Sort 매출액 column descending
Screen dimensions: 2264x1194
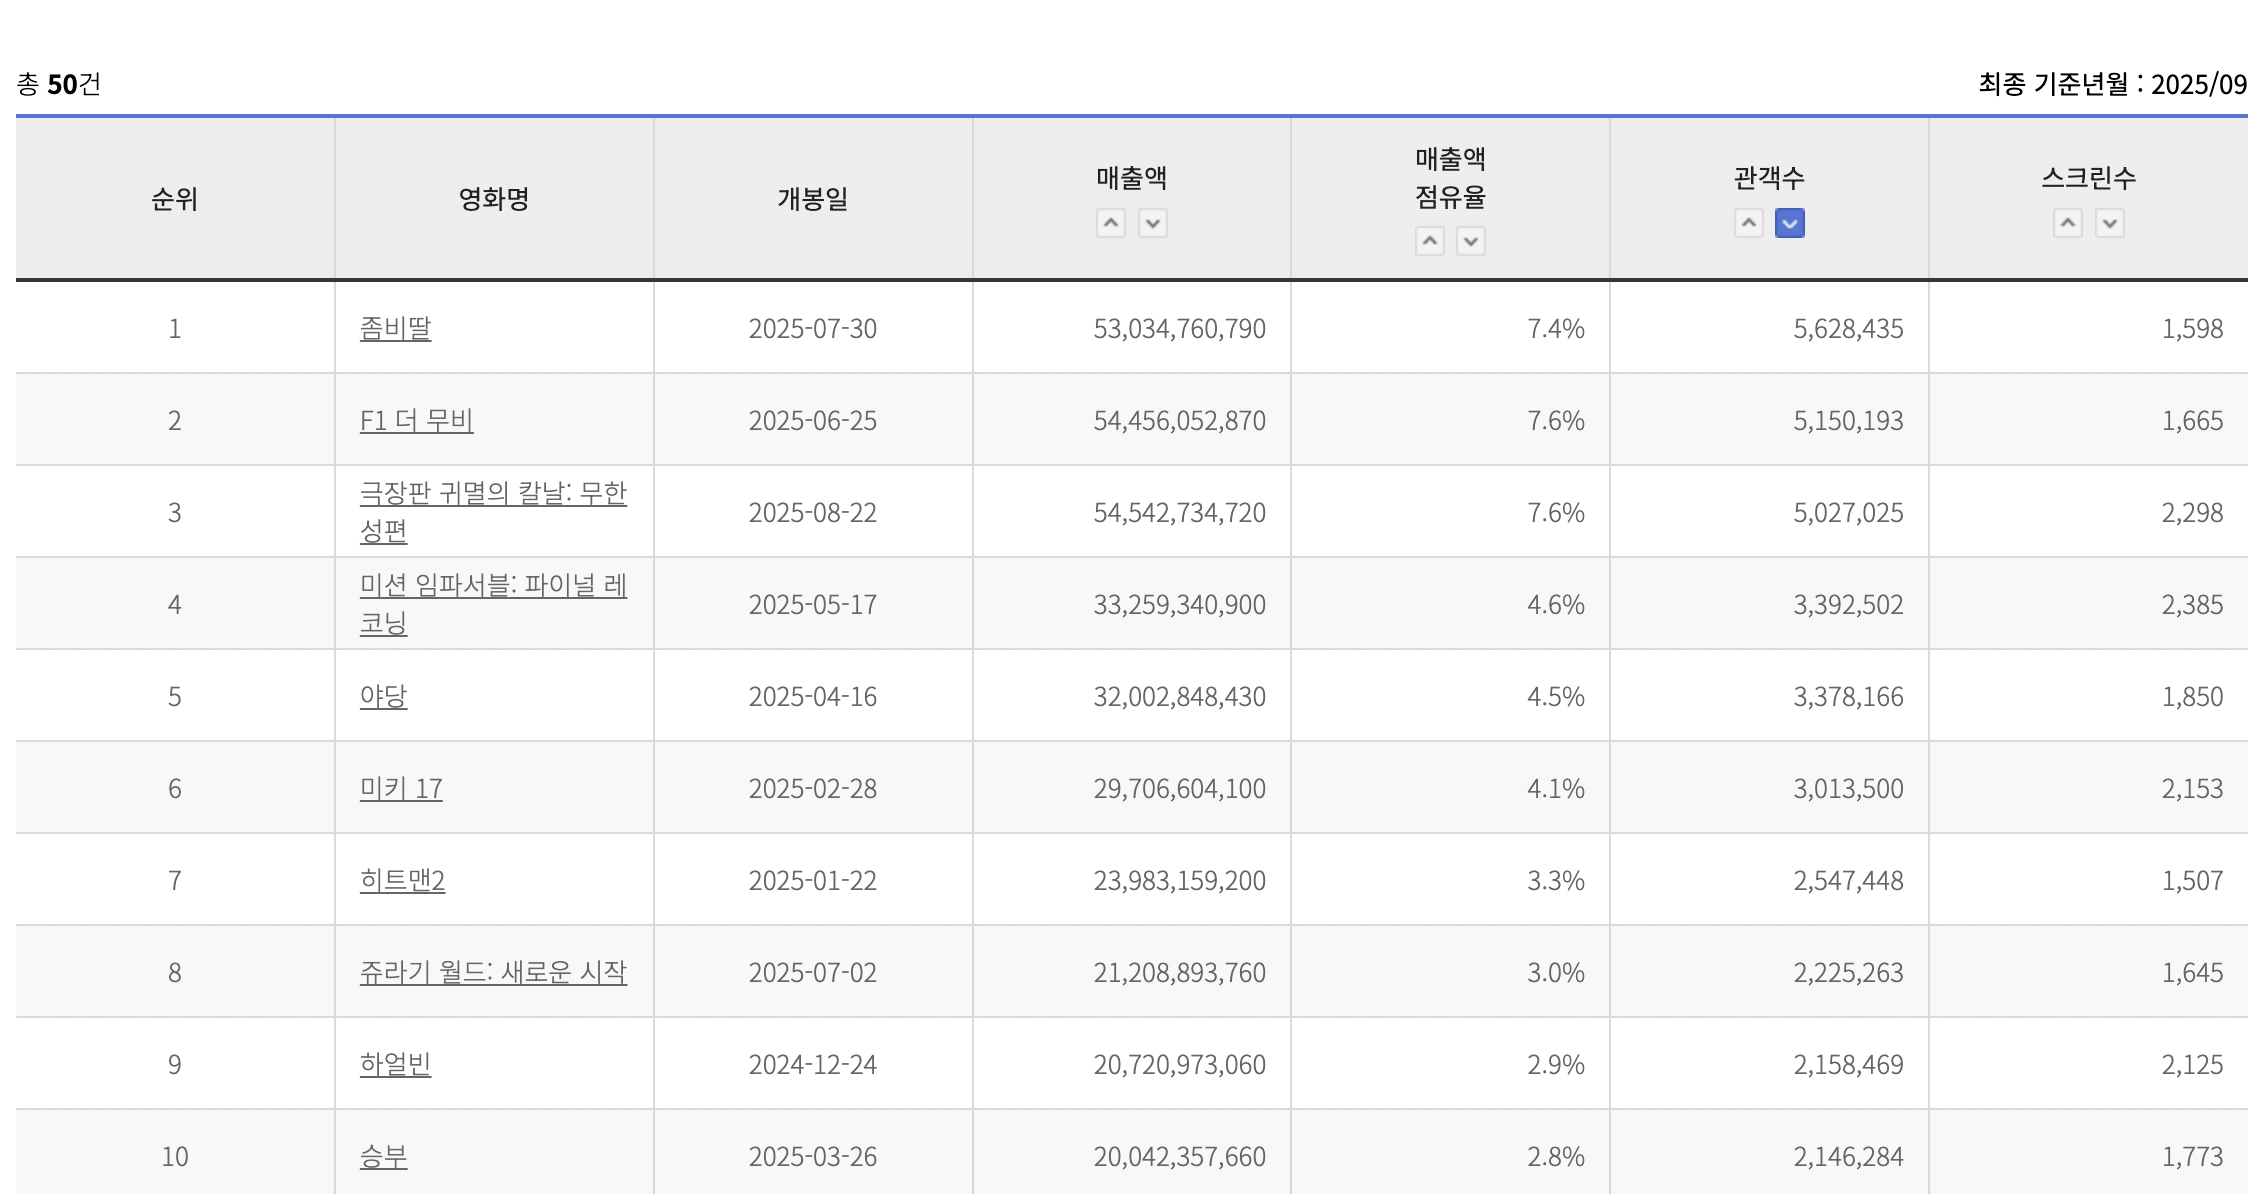1152,223
